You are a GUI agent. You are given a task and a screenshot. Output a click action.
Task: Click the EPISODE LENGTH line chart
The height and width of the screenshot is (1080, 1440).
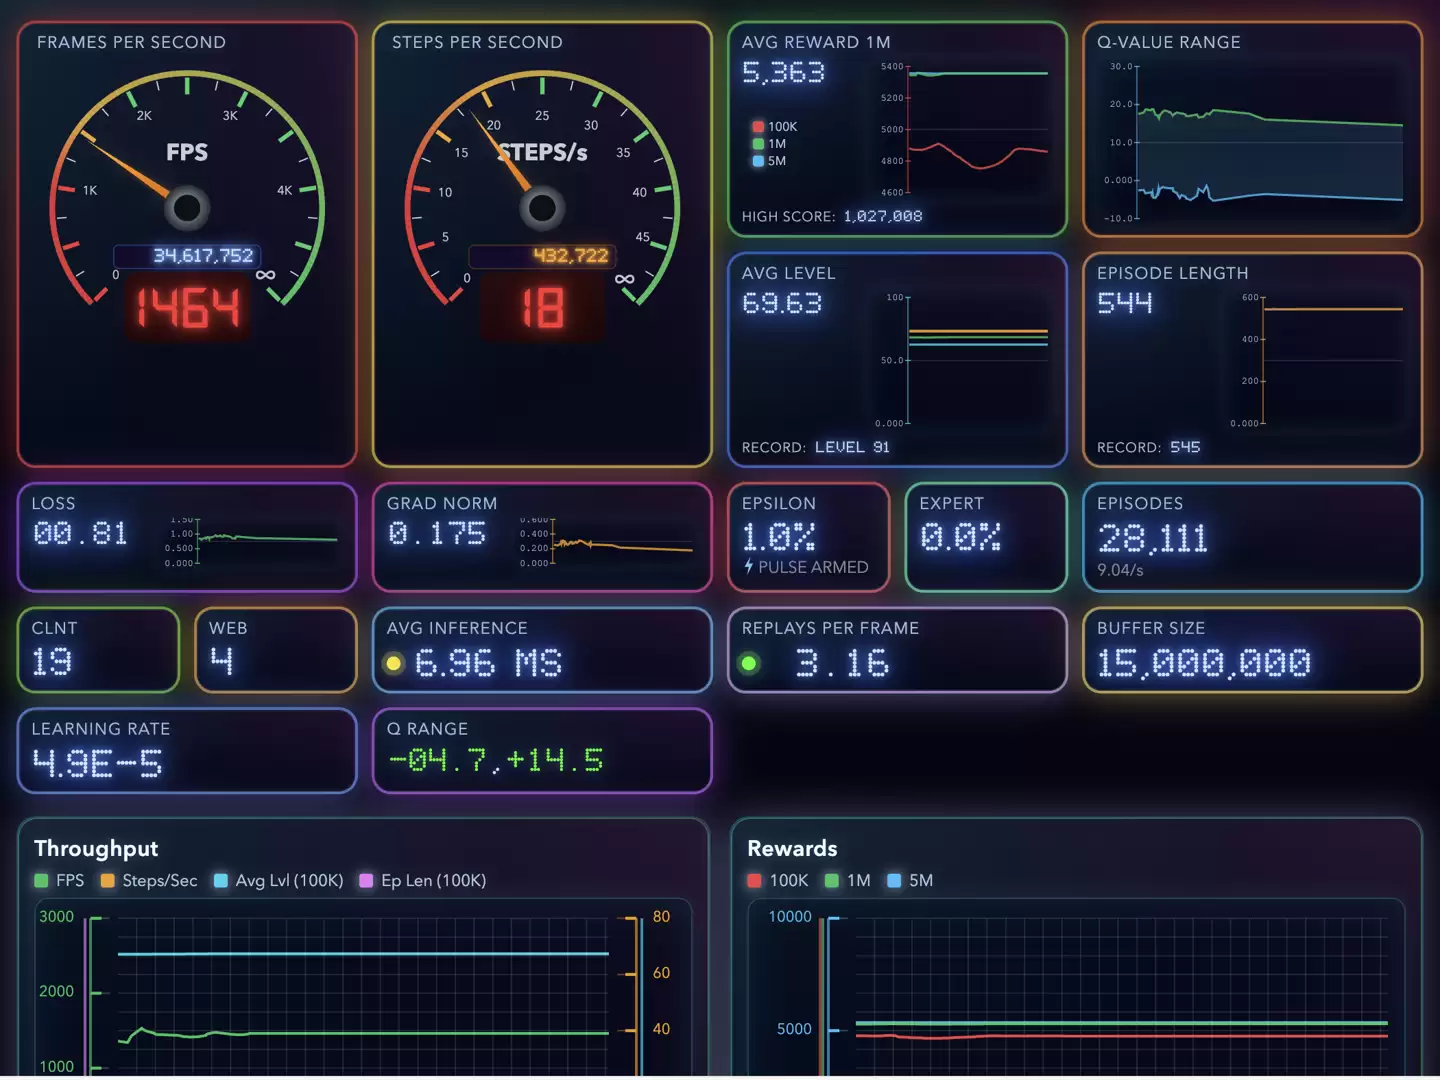pyautogui.click(x=1317, y=360)
